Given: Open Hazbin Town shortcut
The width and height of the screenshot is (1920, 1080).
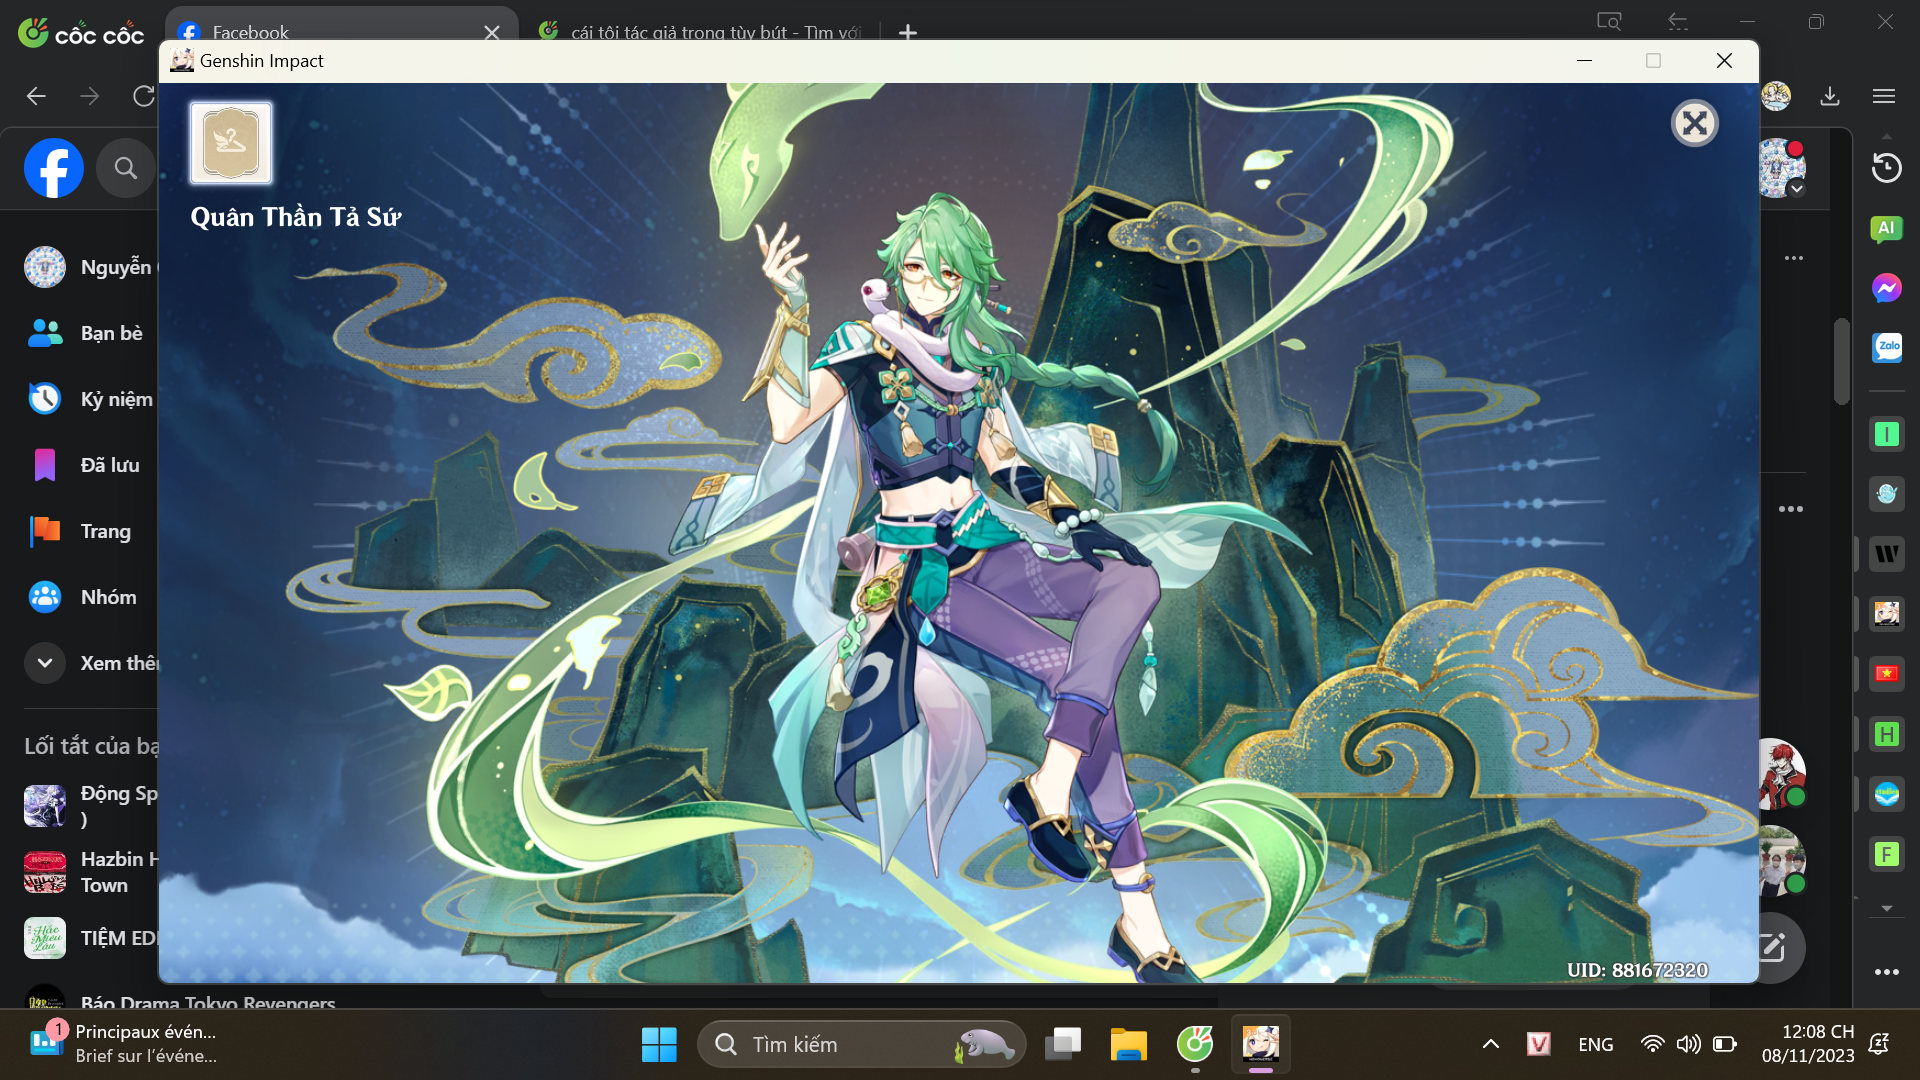Looking at the screenshot, I should tap(90, 872).
